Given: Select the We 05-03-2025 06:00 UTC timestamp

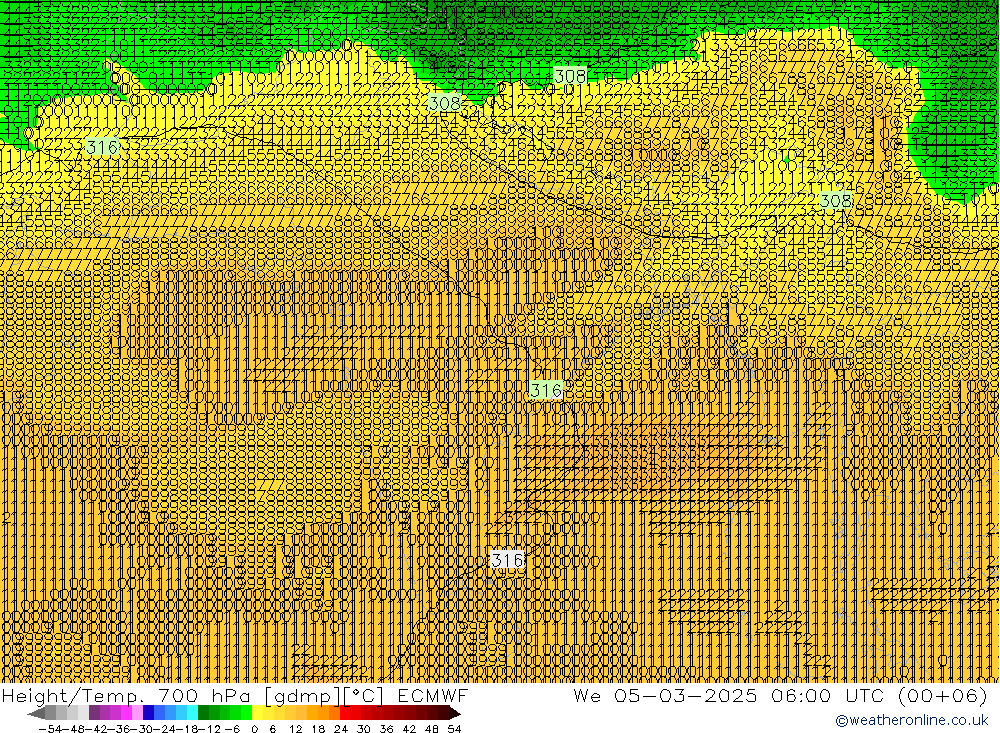Looking at the screenshot, I should [780, 695].
